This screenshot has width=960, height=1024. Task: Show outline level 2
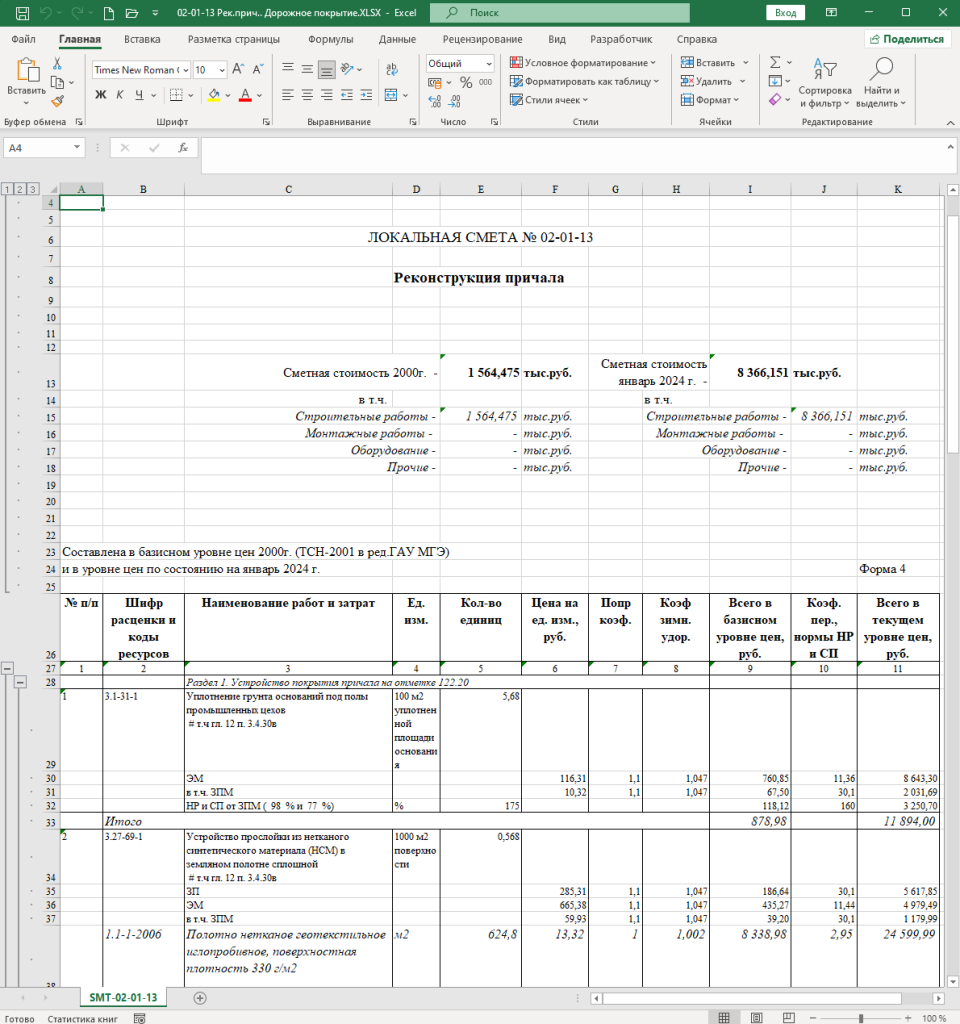[20, 189]
